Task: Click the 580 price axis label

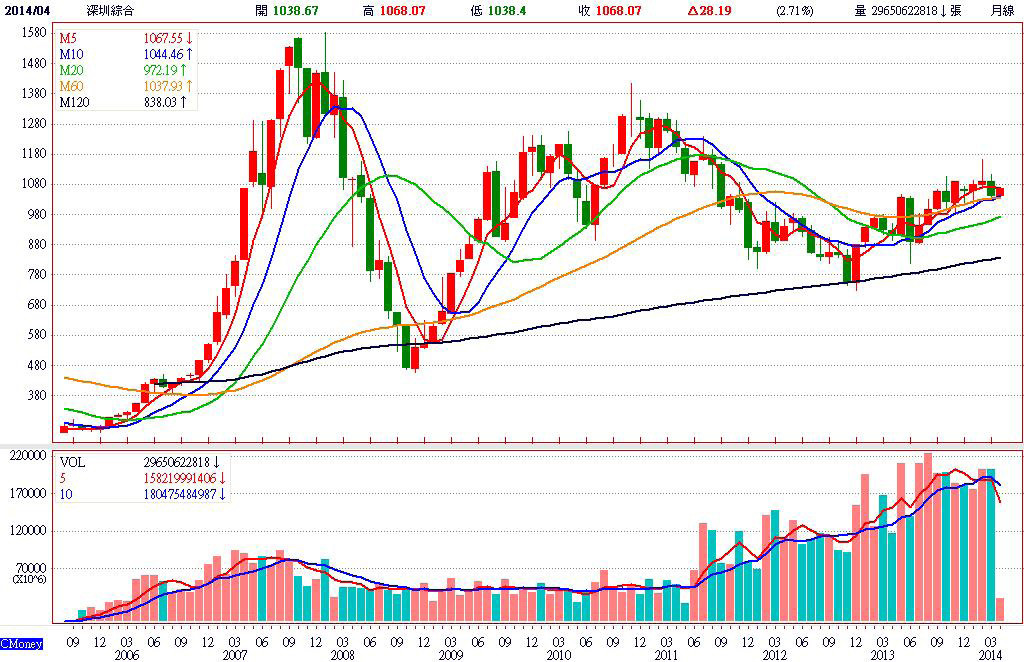Action: point(37,335)
